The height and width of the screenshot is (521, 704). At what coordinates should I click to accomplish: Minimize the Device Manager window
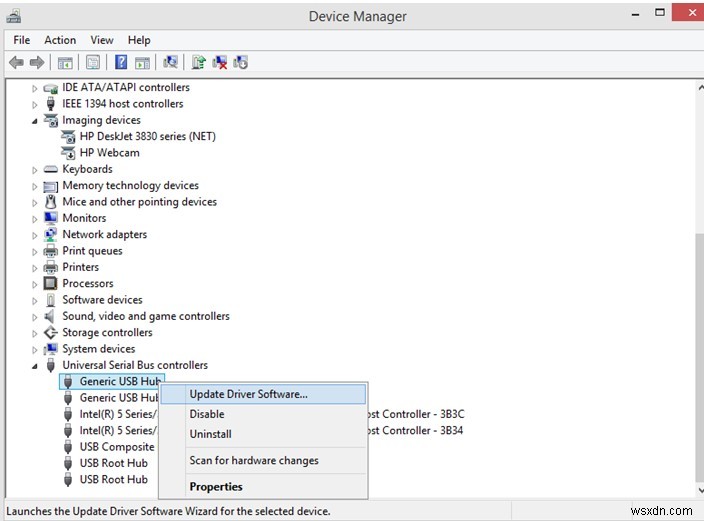[x=635, y=14]
